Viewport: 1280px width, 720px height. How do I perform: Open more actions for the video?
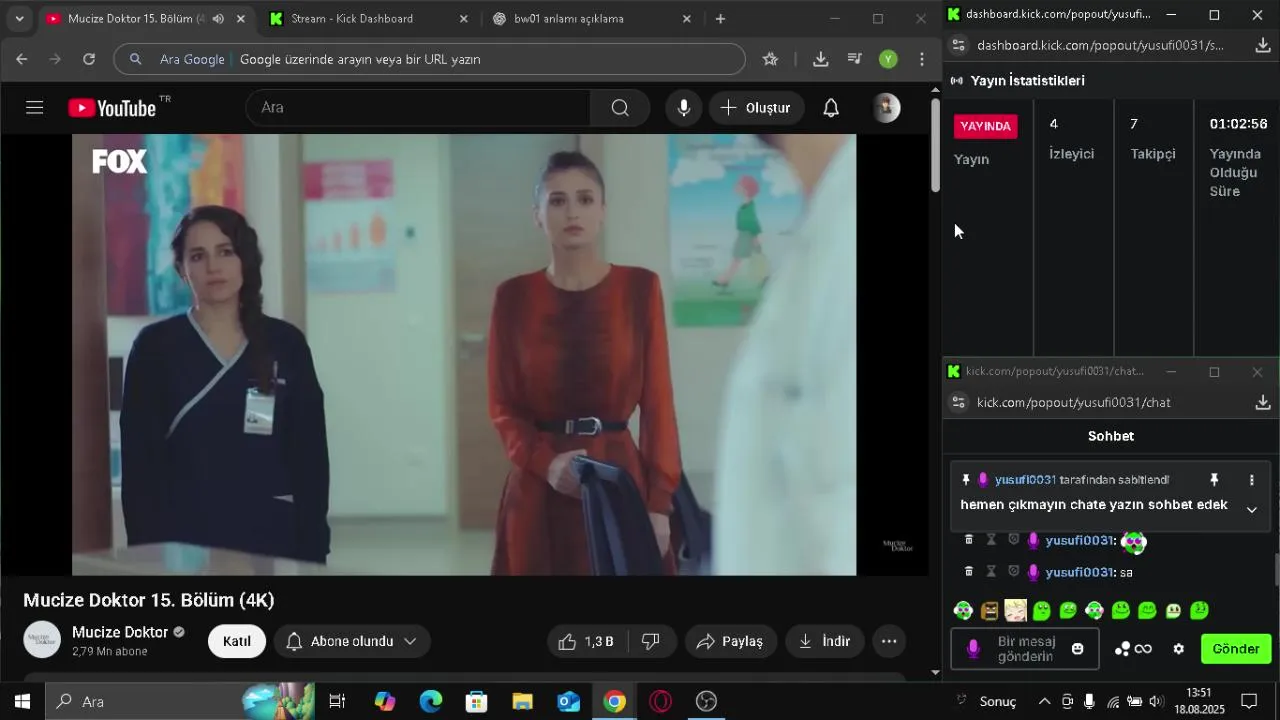[x=889, y=641]
